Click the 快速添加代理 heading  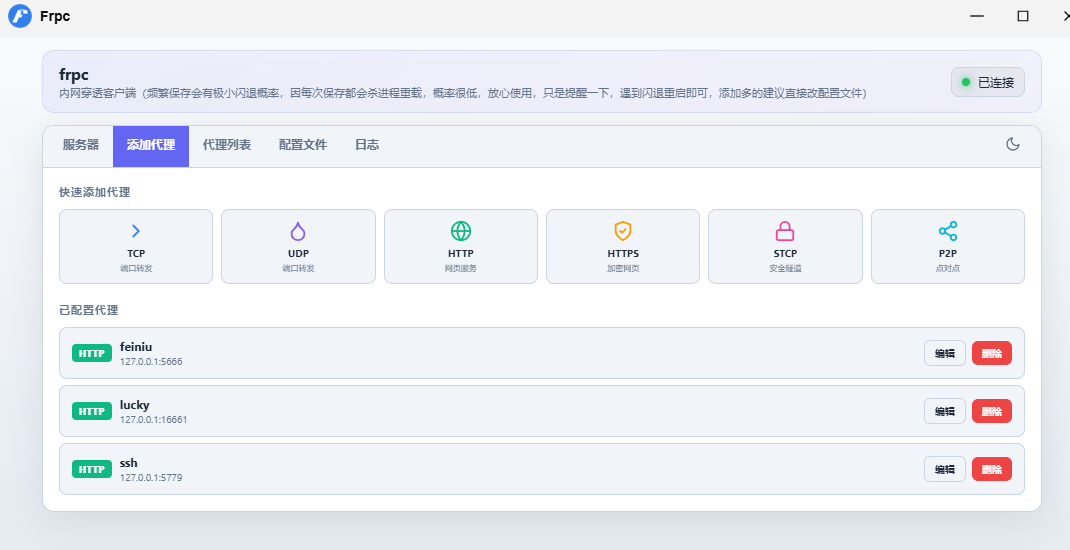coord(94,192)
